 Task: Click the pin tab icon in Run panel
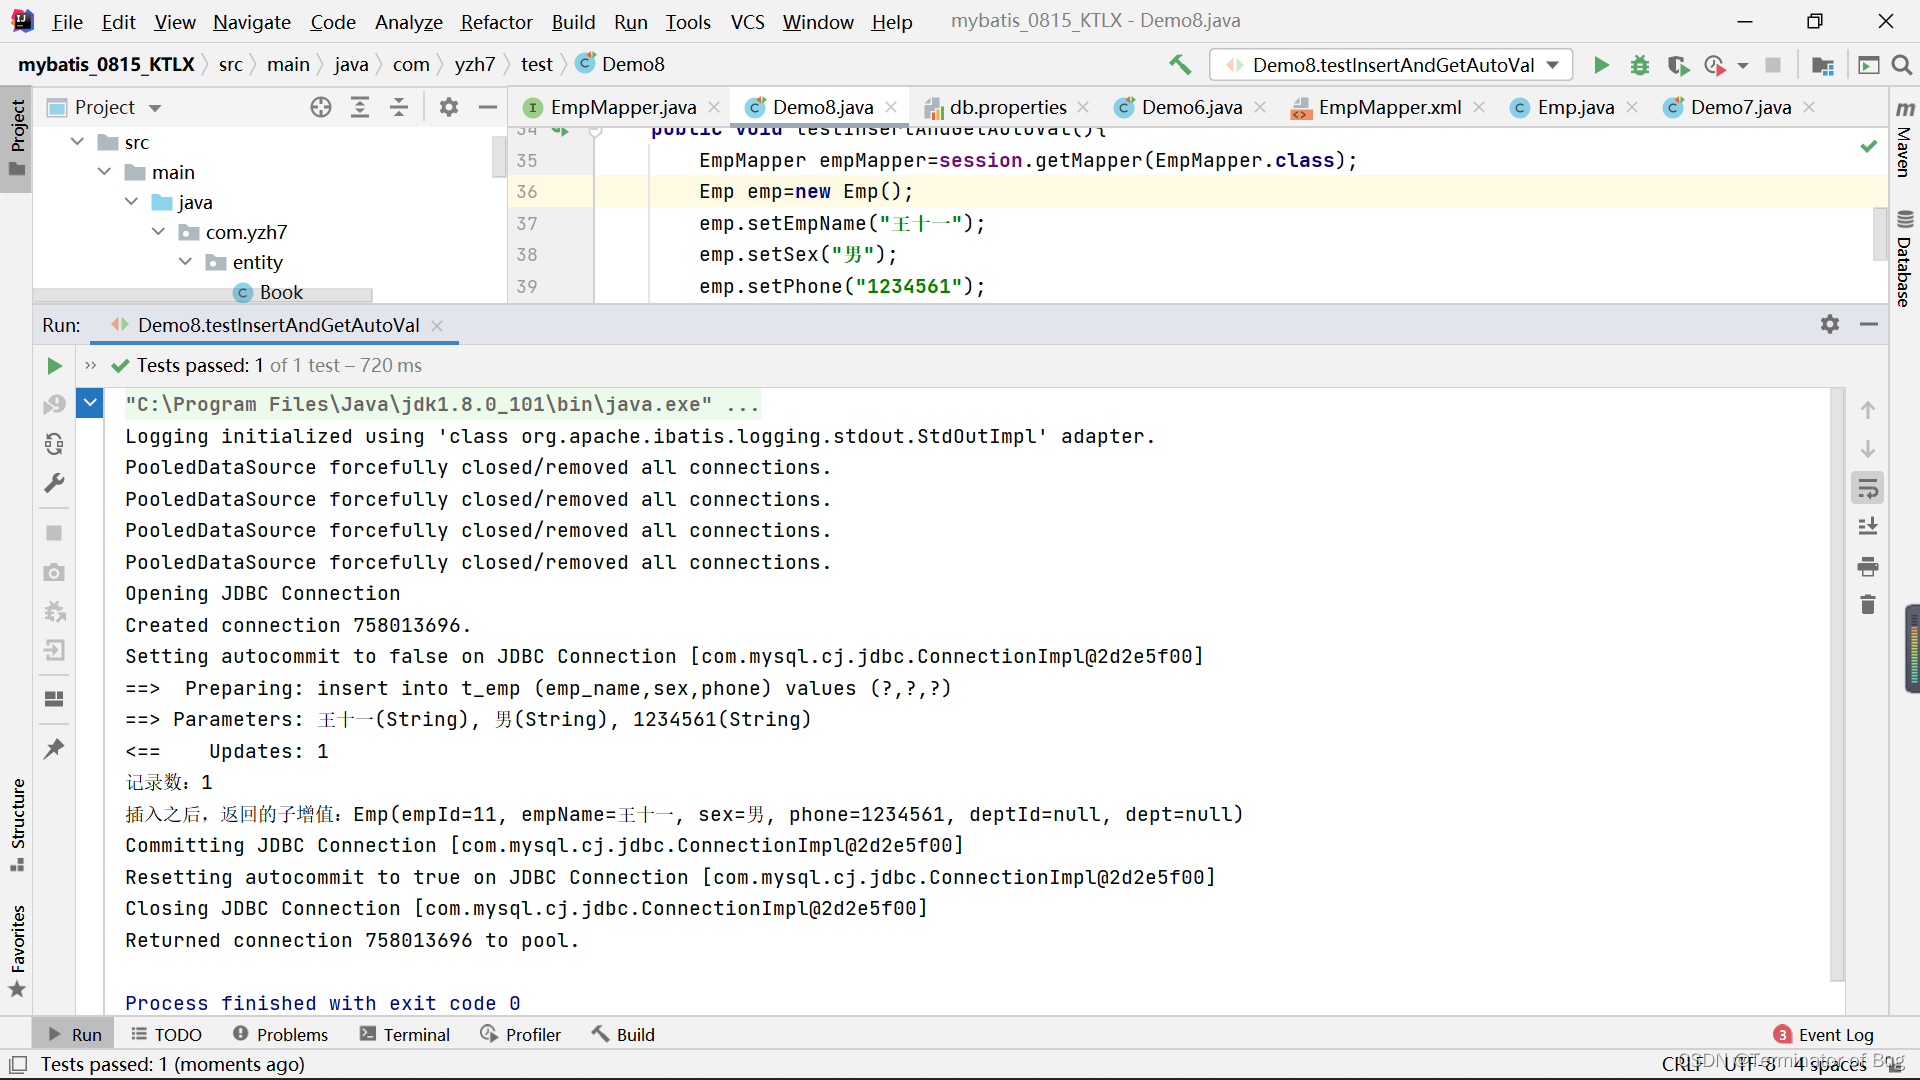click(x=54, y=748)
